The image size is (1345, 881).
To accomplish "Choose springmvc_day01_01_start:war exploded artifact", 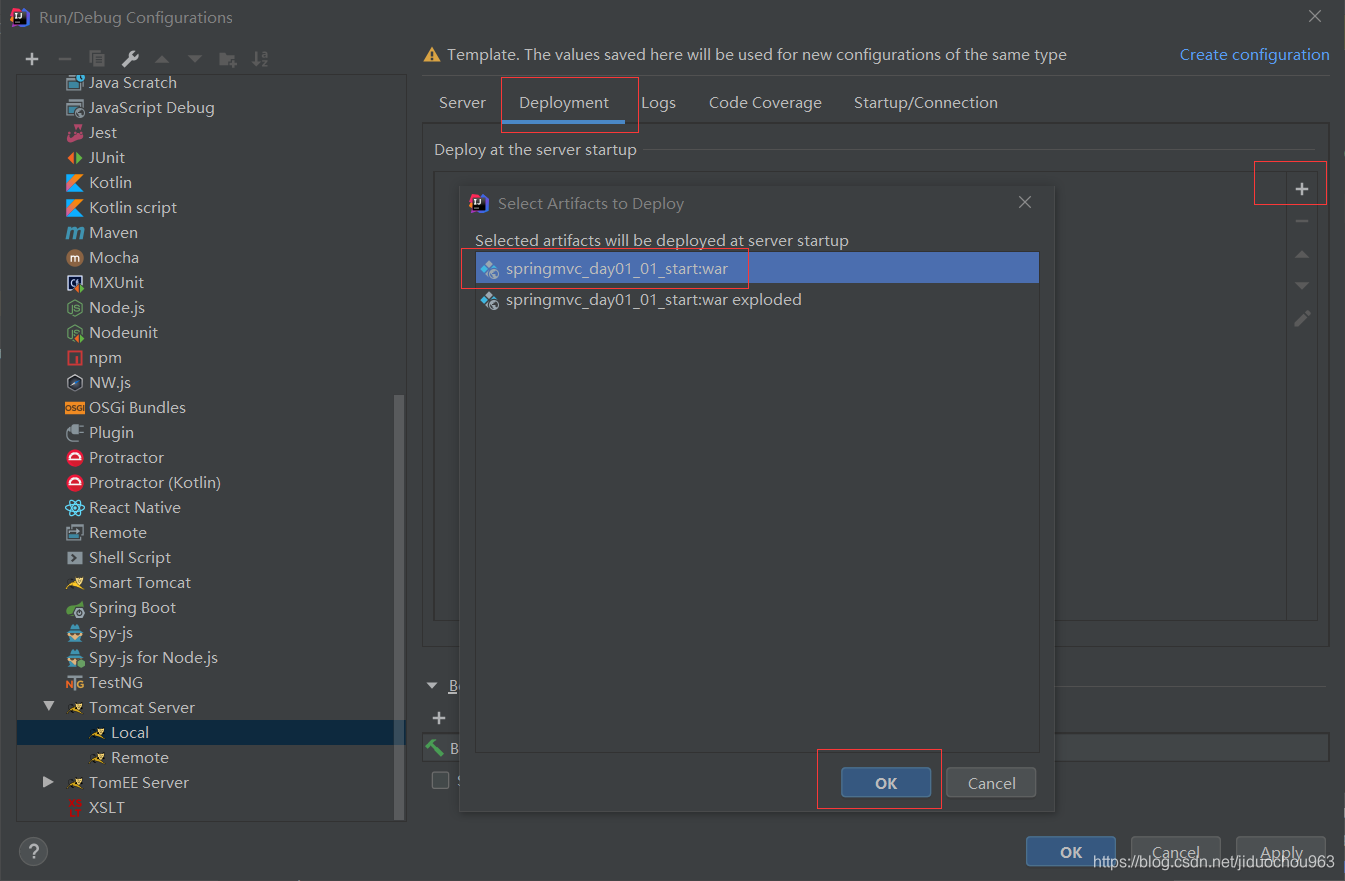I will (757, 299).
